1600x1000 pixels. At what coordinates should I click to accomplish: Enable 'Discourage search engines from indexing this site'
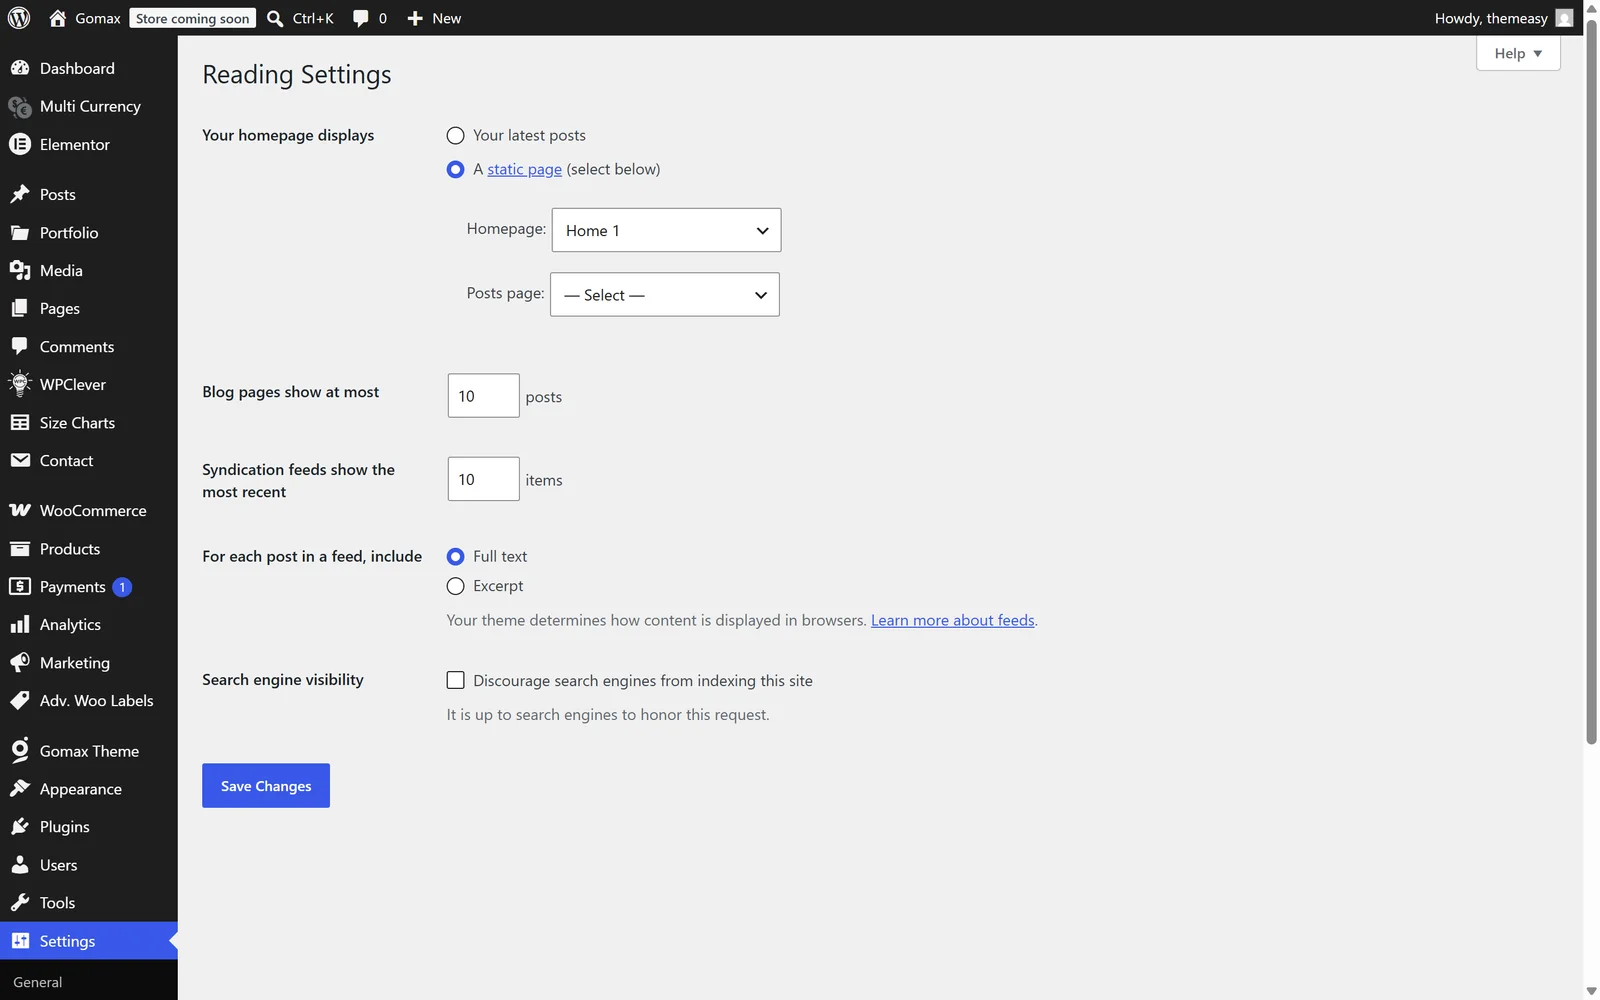[x=455, y=680]
